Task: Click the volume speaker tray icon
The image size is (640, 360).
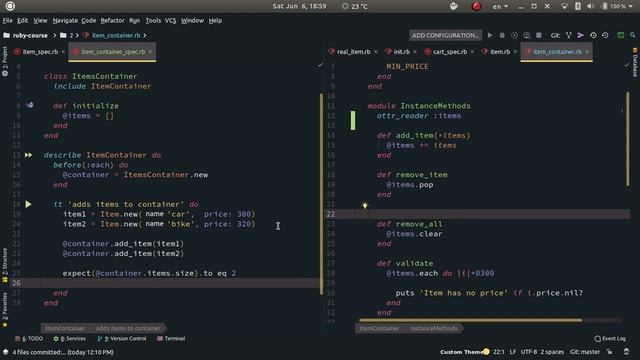Action: [591, 6]
